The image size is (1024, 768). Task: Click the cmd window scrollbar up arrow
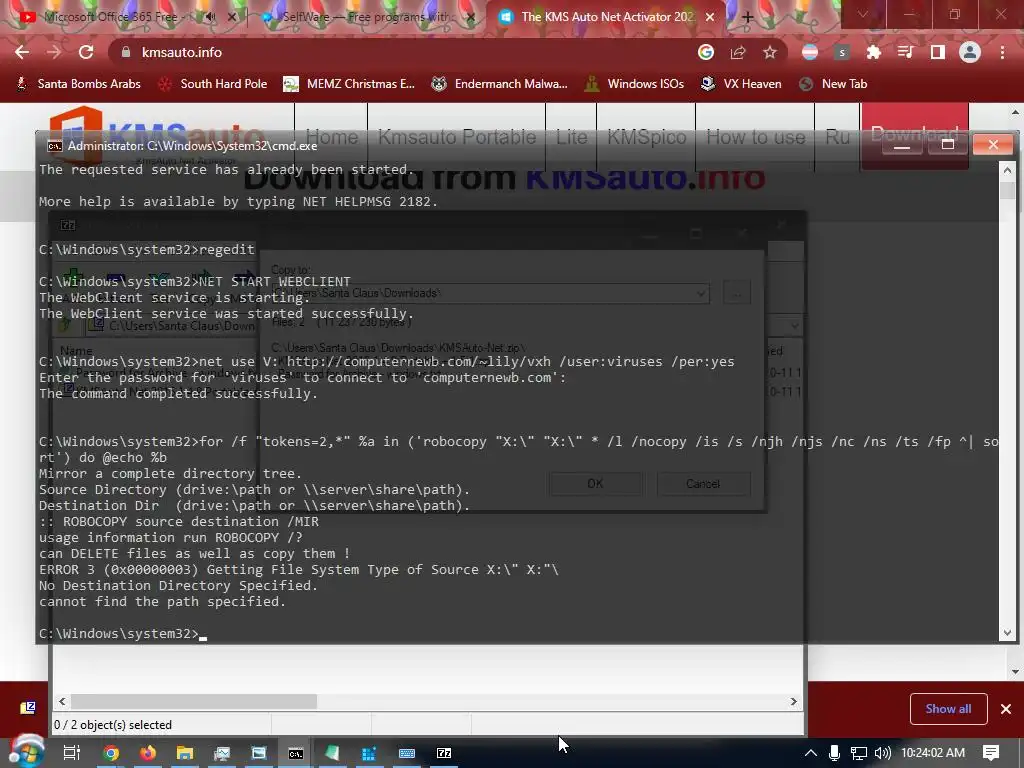[1007, 171]
